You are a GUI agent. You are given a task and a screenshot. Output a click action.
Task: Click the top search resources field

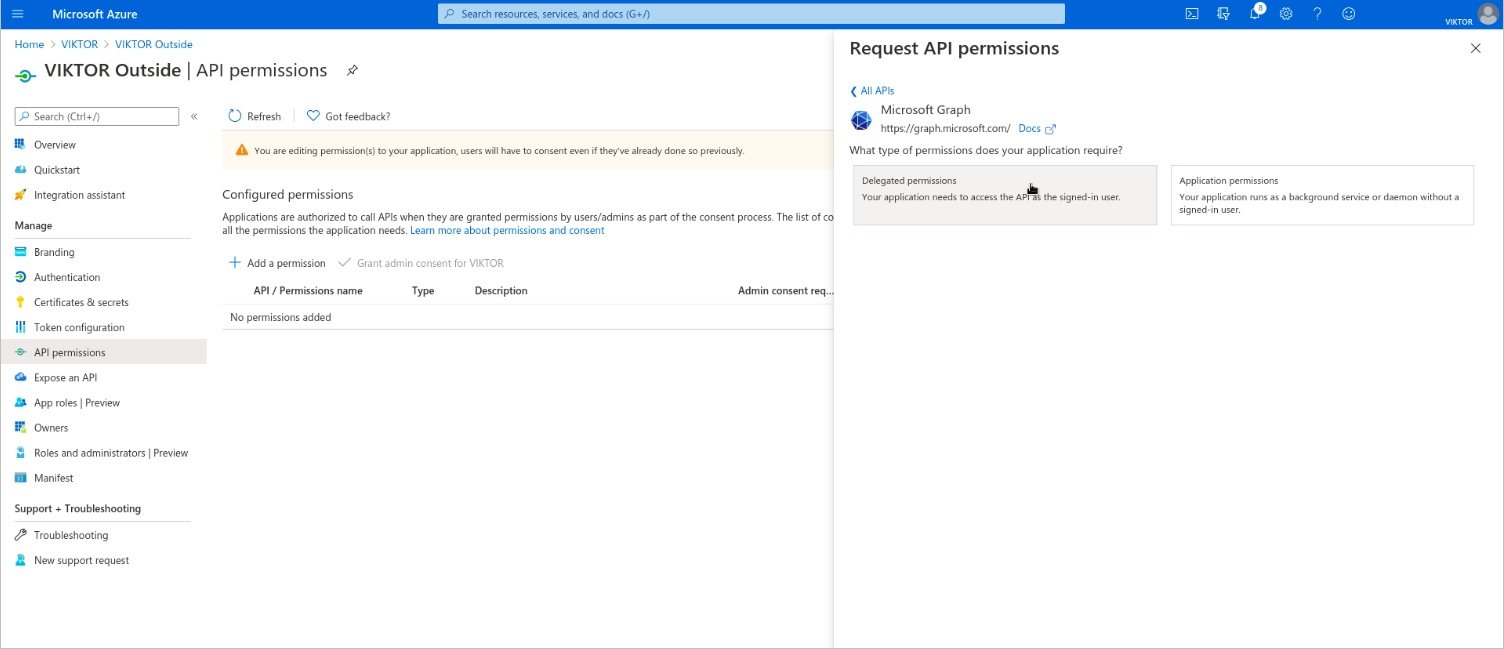tap(750, 14)
